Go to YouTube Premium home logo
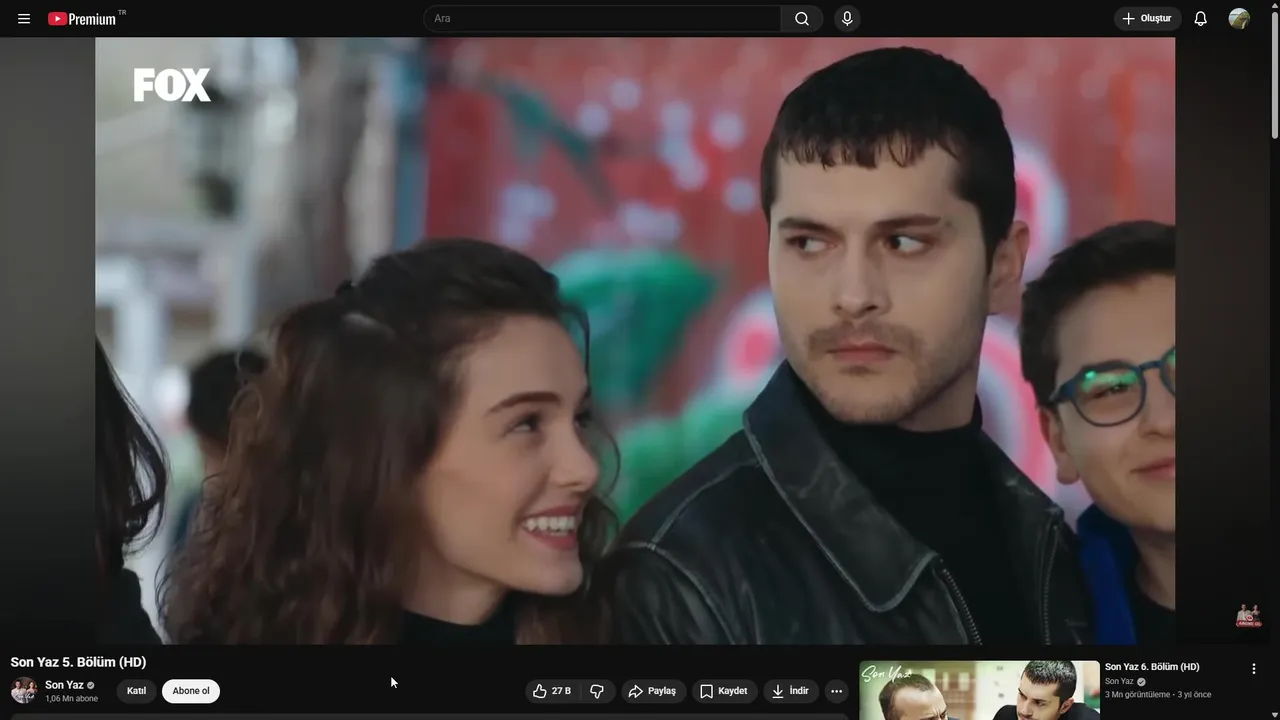This screenshot has height=720, width=1280. click(x=82, y=19)
